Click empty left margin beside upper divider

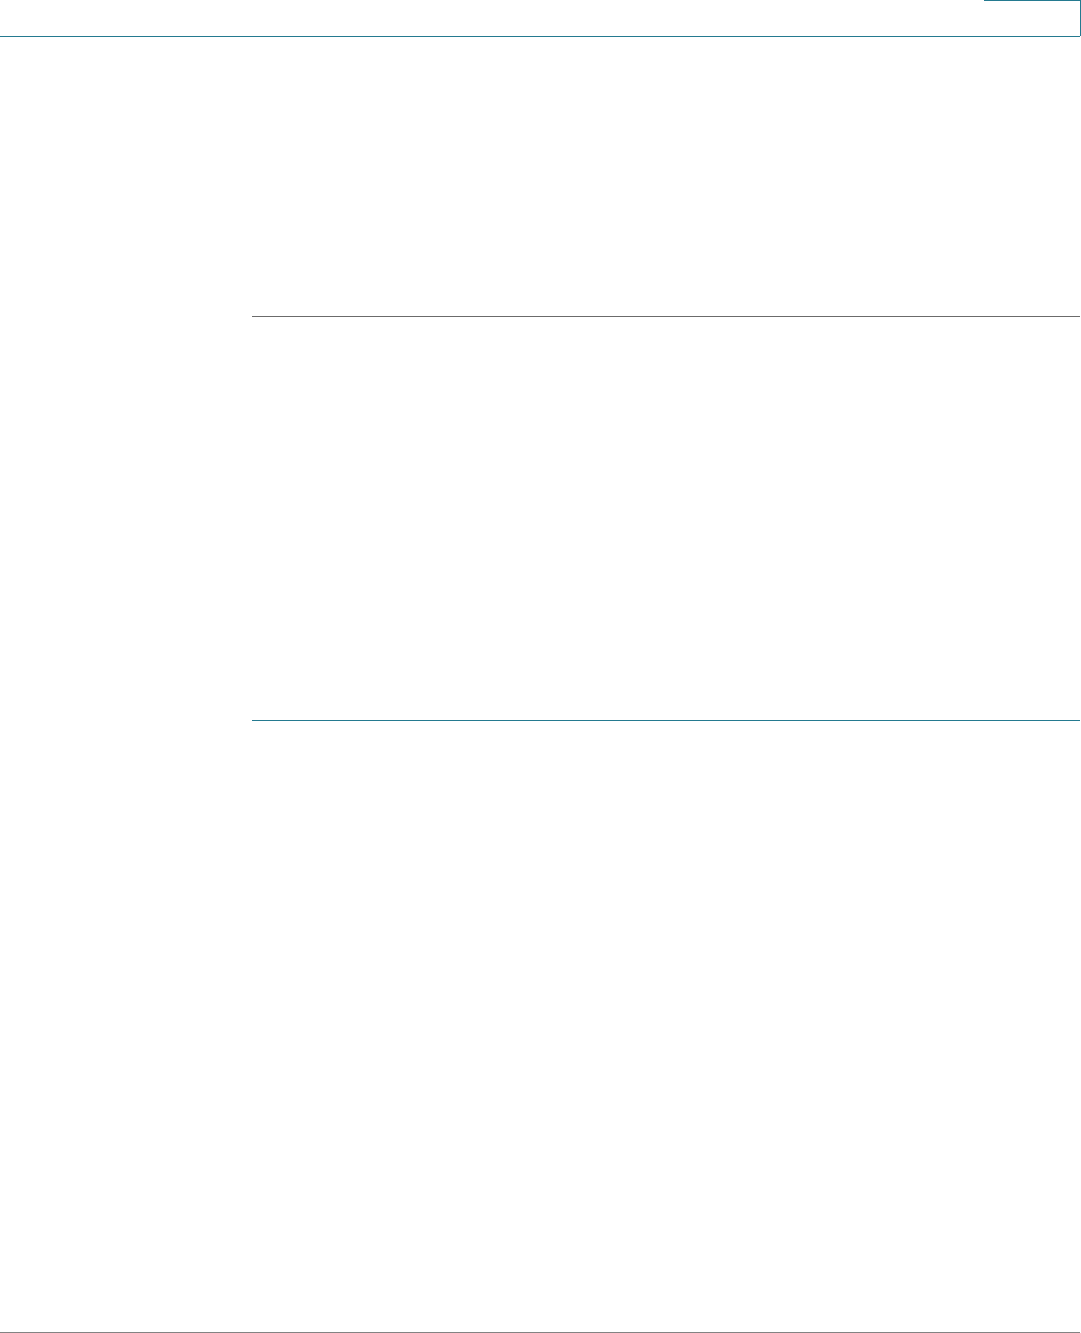pyautogui.click(x=125, y=316)
